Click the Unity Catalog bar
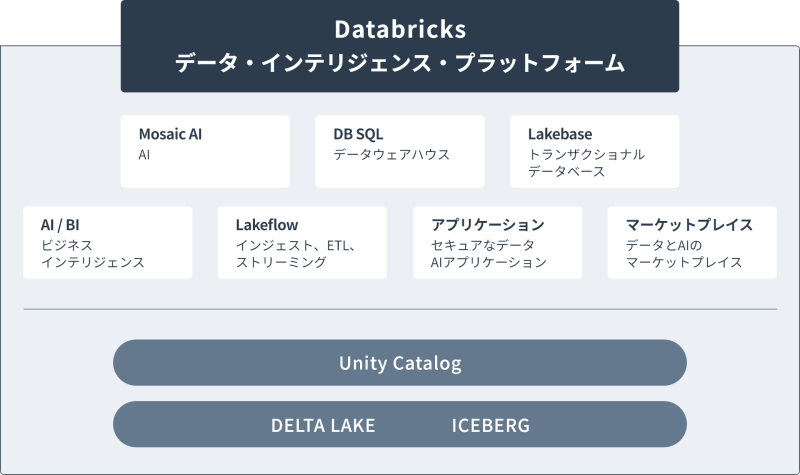The width and height of the screenshot is (800, 475). click(400, 363)
